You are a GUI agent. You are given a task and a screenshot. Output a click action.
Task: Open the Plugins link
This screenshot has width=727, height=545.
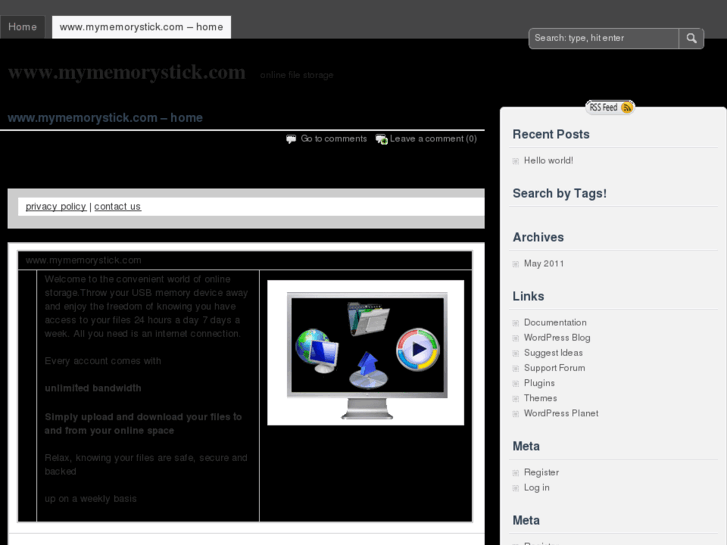[539, 383]
